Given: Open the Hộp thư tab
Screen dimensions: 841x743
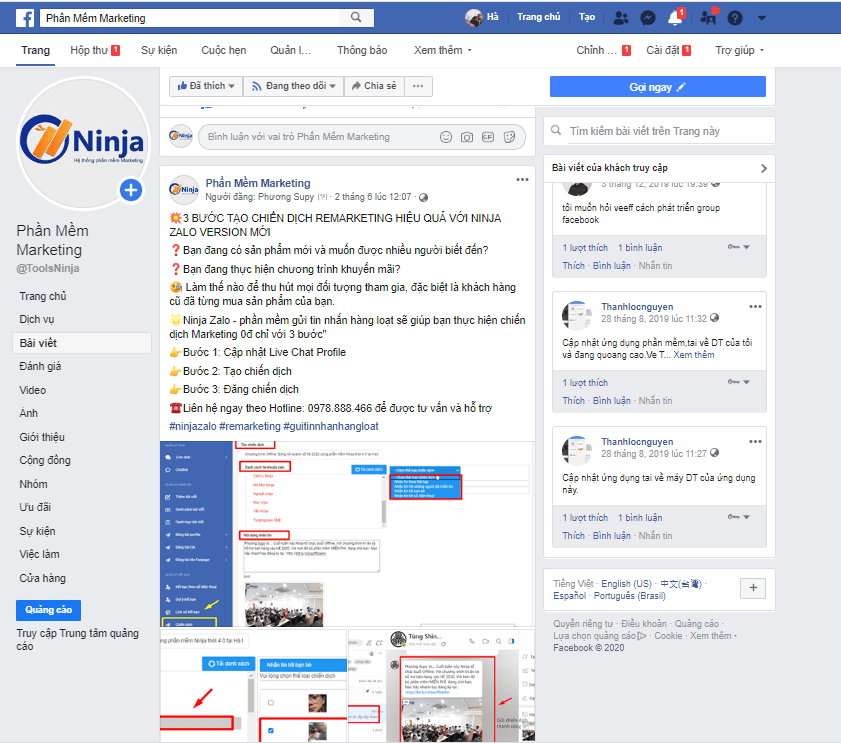Looking at the screenshot, I should [95, 50].
